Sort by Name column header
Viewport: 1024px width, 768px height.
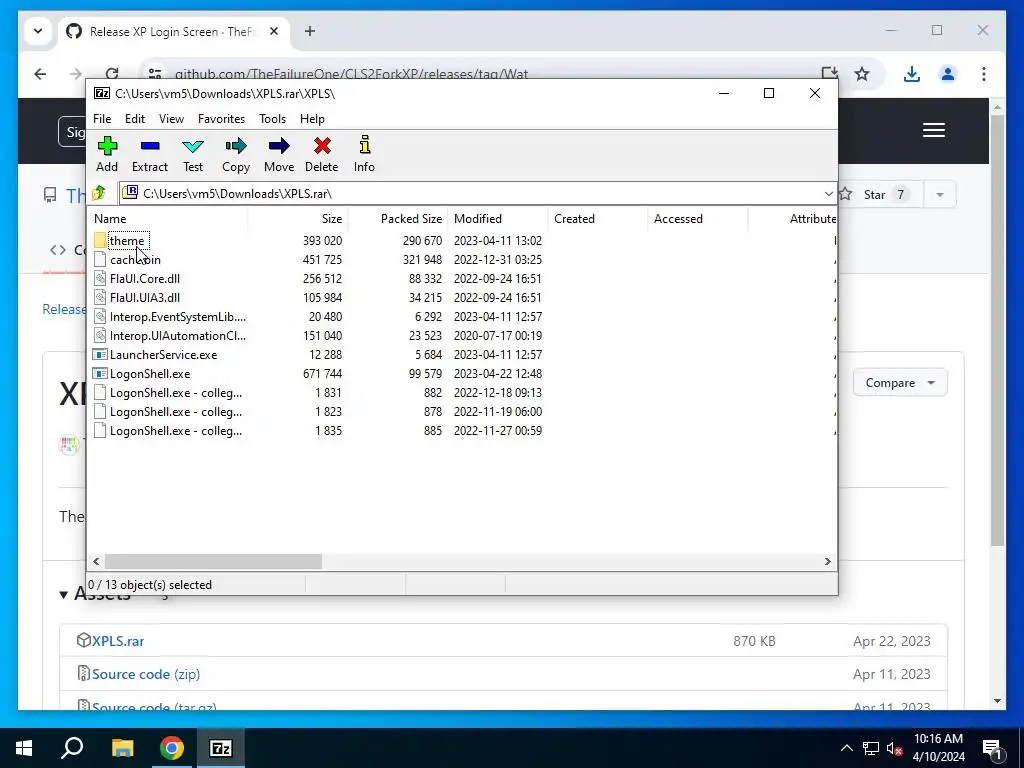tap(167, 219)
